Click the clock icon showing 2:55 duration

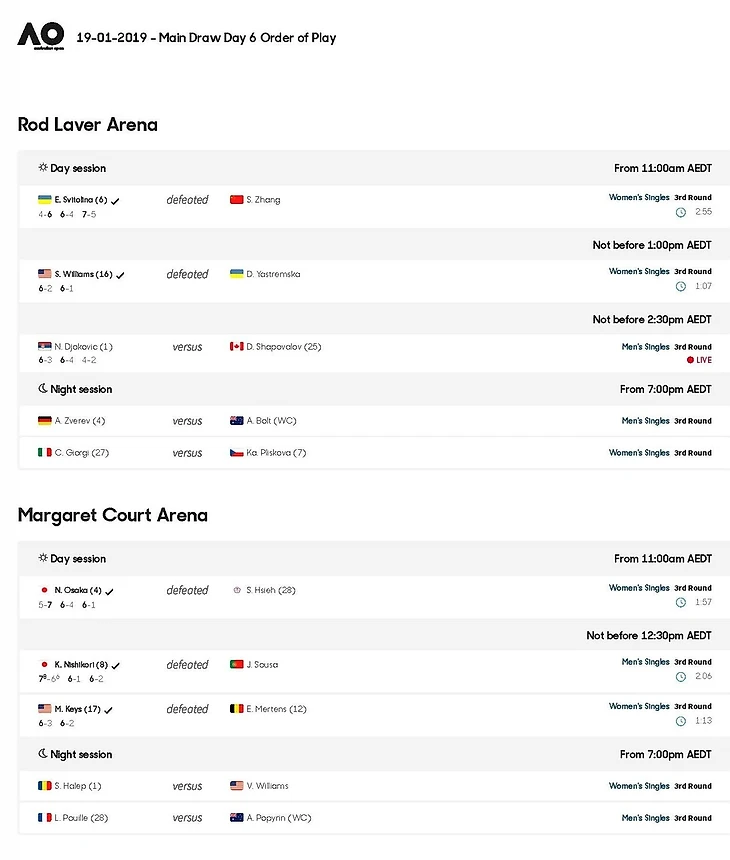681,212
